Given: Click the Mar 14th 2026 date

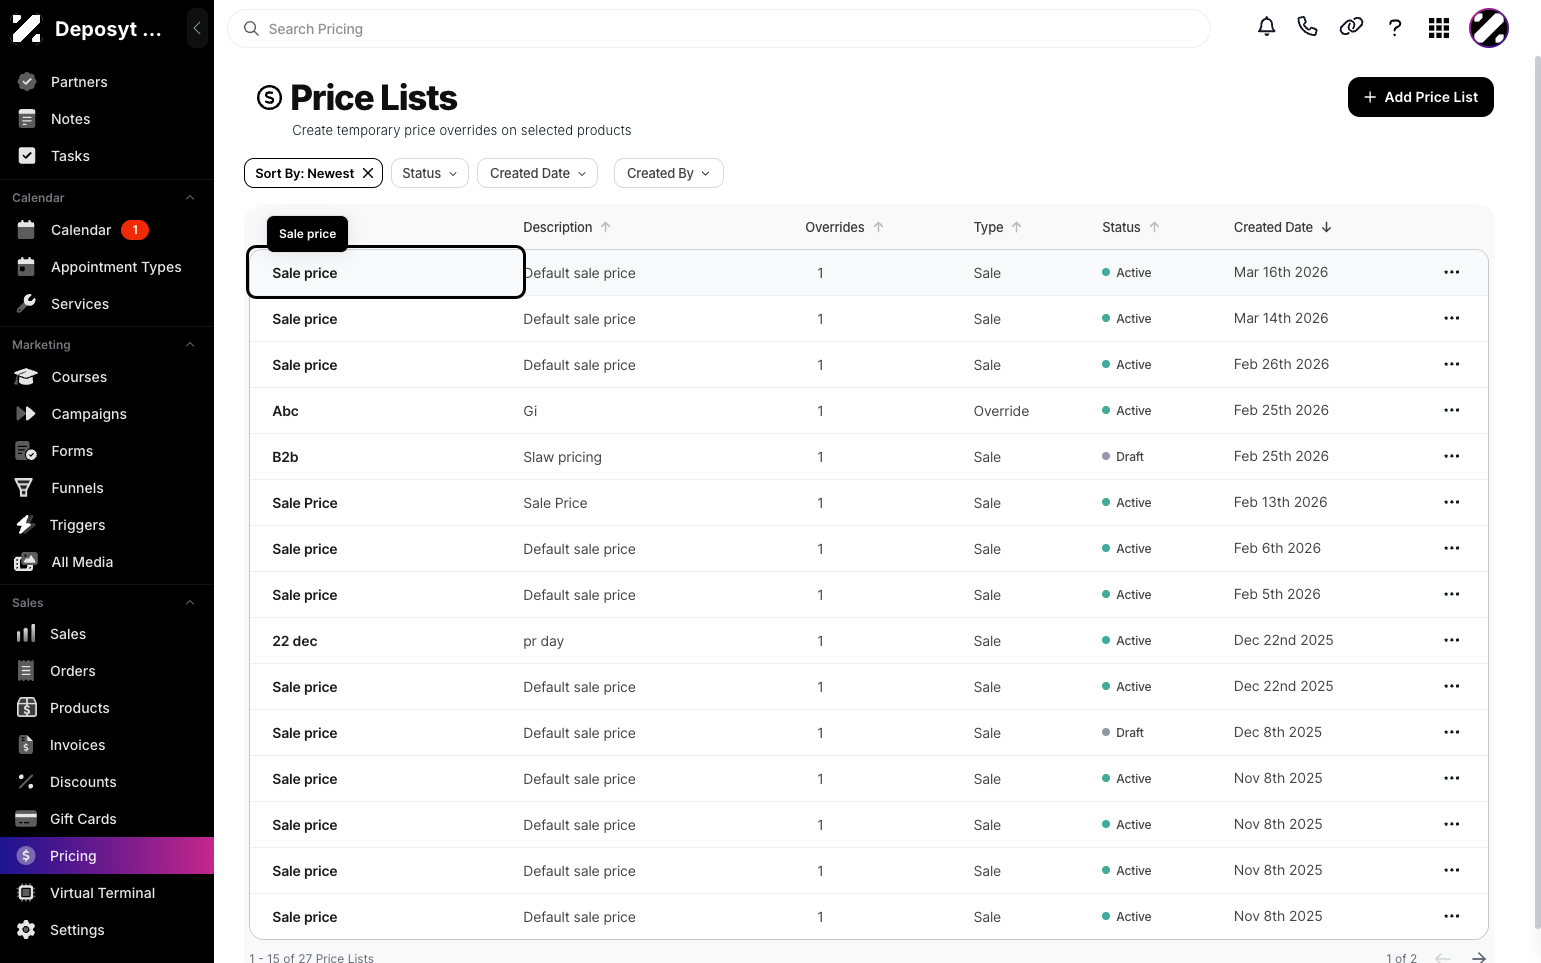Looking at the screenshot, I should click(1281, 318).
